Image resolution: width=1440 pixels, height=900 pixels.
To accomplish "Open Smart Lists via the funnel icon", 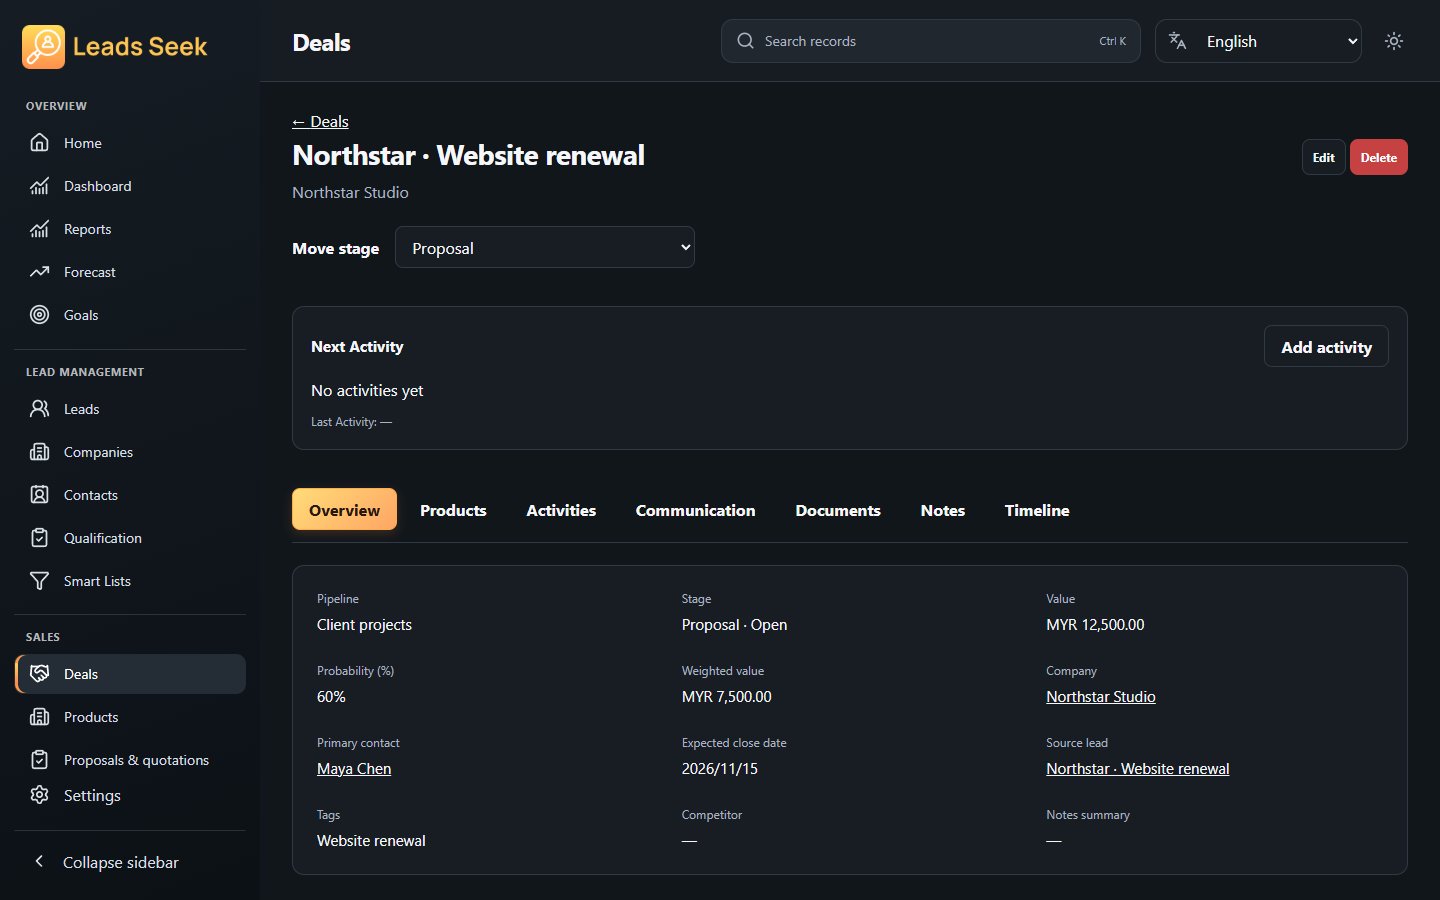I will [x=39, y=581].
